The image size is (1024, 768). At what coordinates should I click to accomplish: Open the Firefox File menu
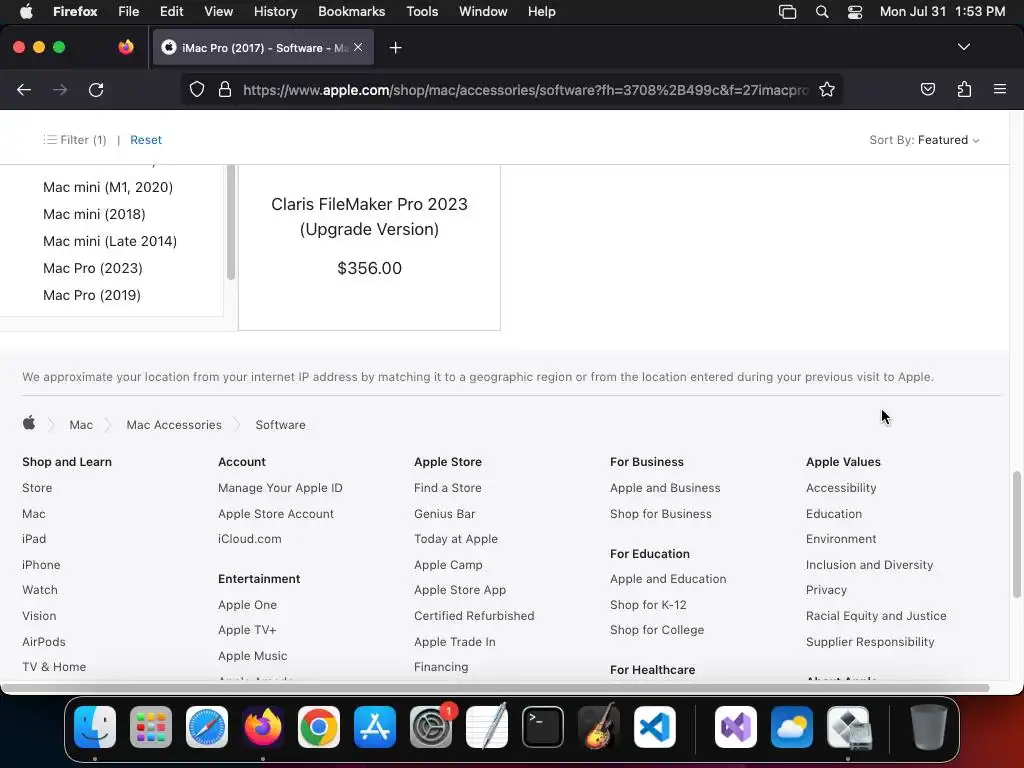(x=129, y=12)
